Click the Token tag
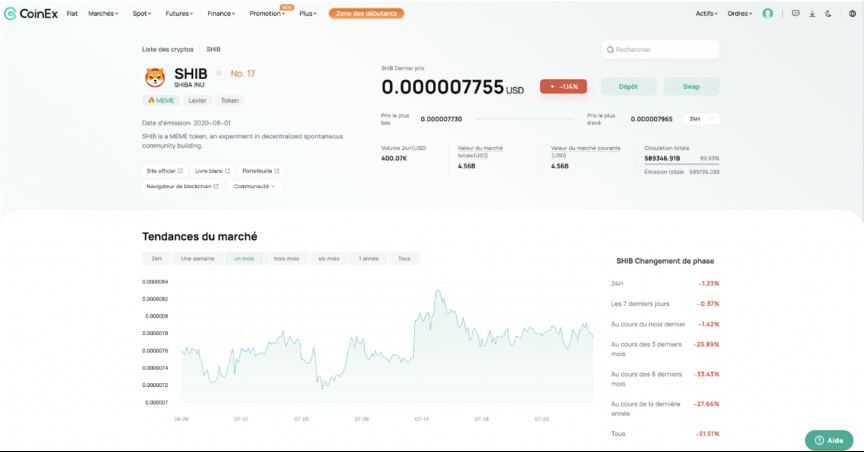The height and width of the screenshot is (452, 864). [230, 100]
